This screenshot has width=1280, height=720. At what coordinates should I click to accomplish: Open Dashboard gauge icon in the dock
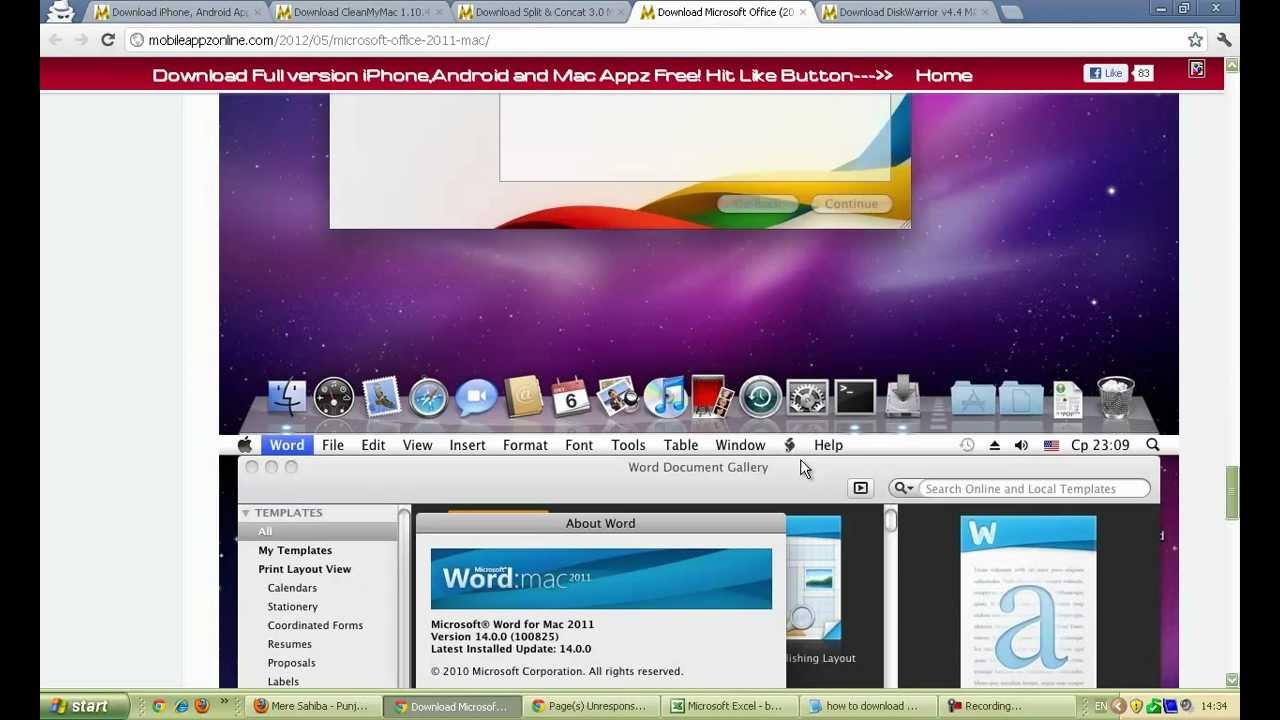click(x=333, y=397)
